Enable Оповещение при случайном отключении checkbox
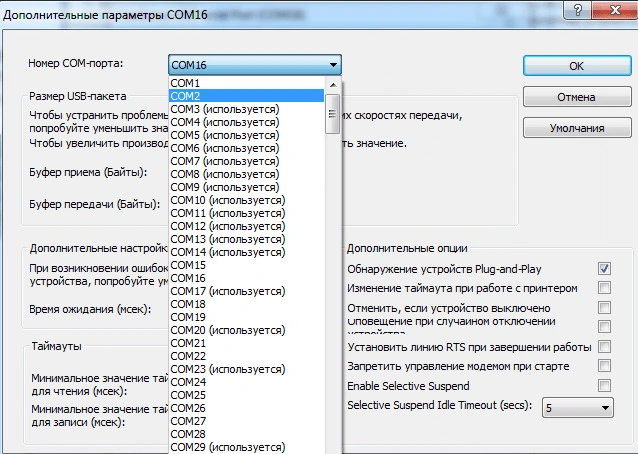This screenshot has width=638, height=454. point(604,326)
